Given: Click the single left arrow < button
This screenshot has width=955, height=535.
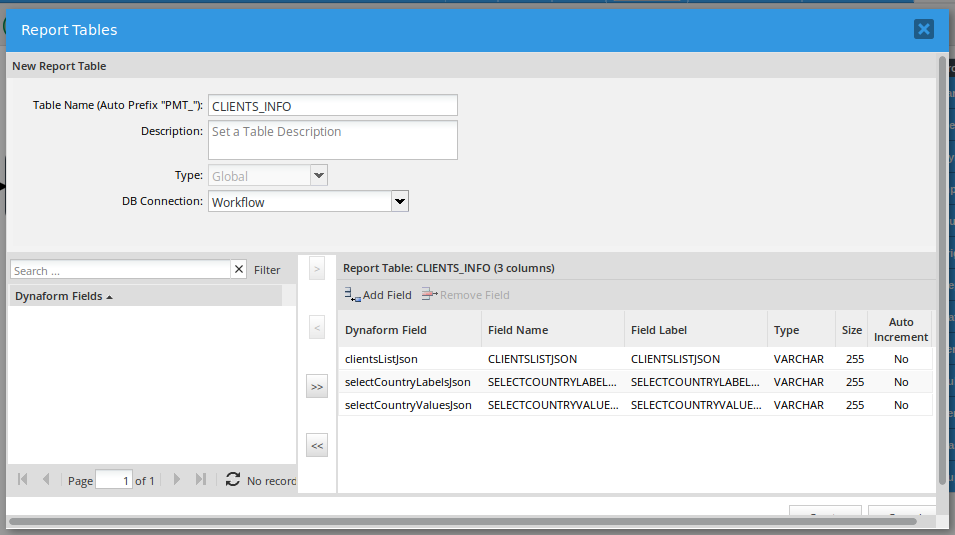Looking at the screenshot, I should [x=317, y=328].
